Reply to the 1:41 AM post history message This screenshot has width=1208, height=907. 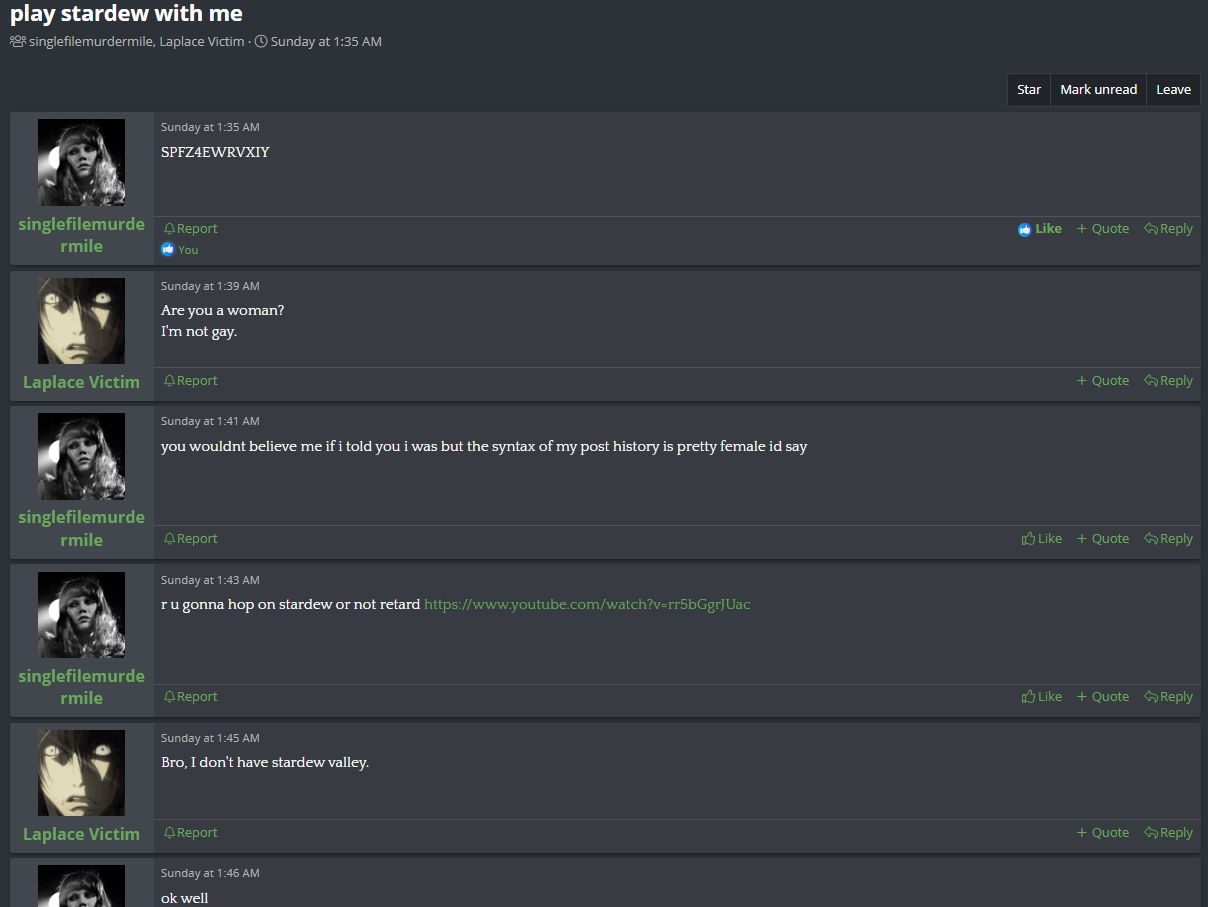click(x=1169, y=539)
